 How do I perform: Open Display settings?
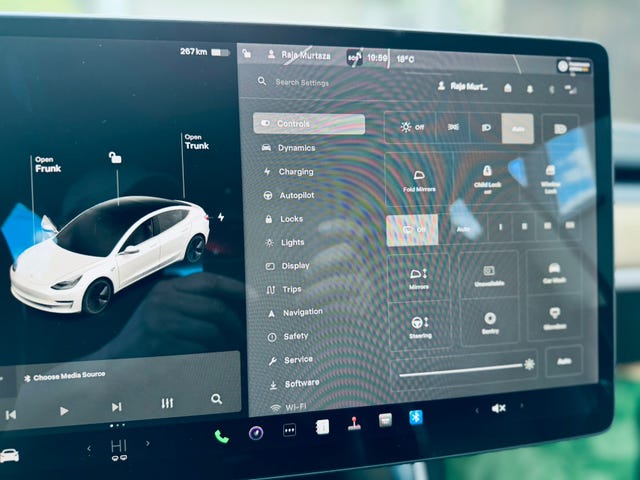coord(288,266)
